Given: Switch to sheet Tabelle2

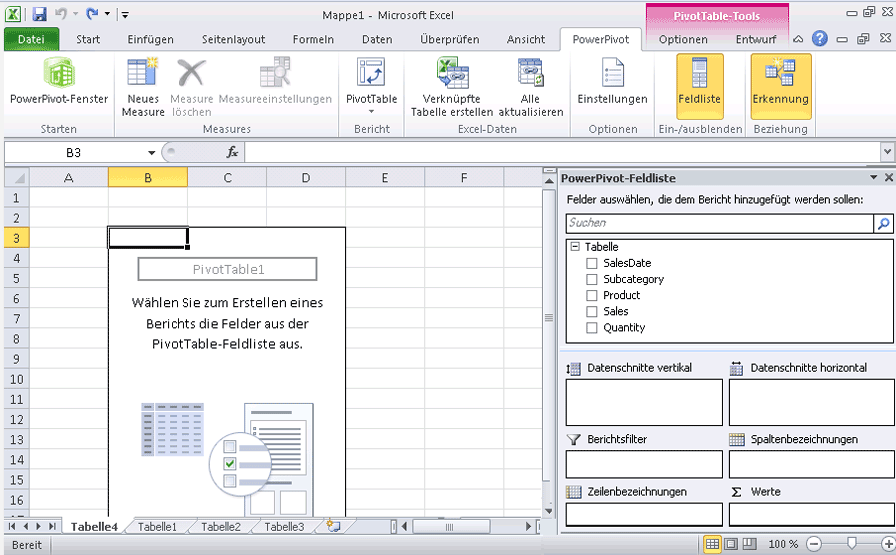Looking at the screenshot, I should [x=221, y=526].
